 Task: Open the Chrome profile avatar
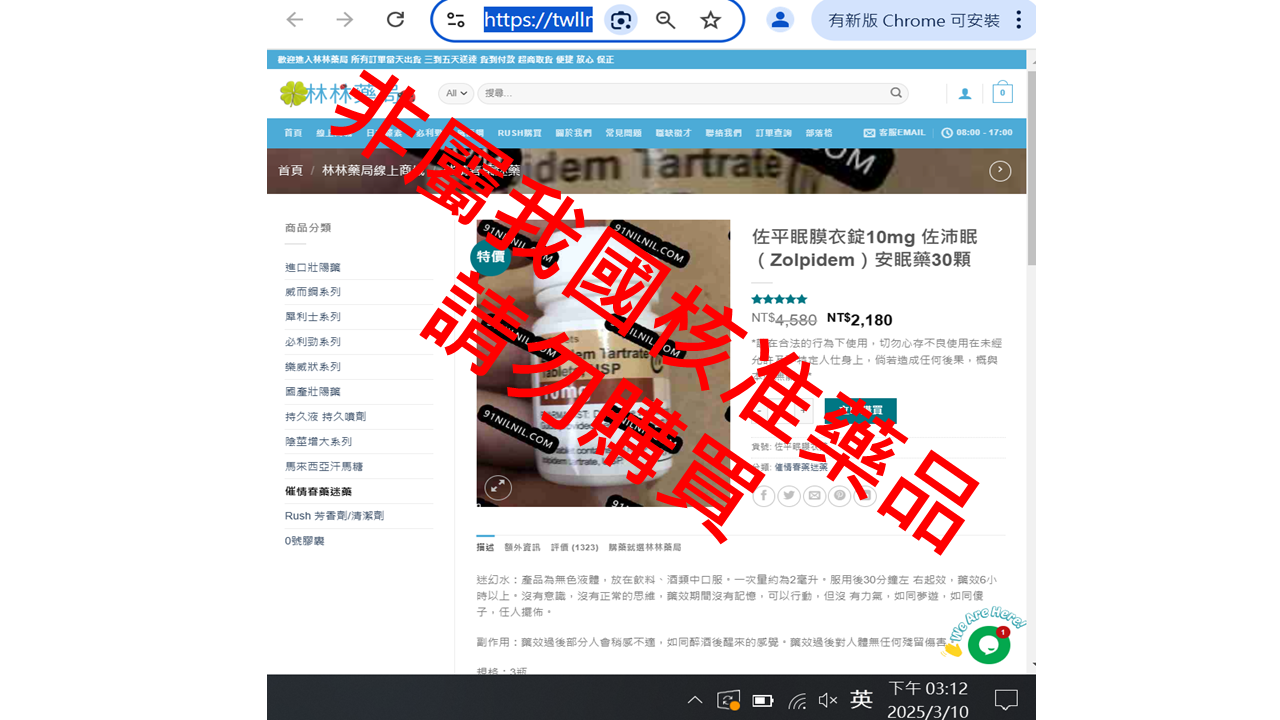(780, 20)
